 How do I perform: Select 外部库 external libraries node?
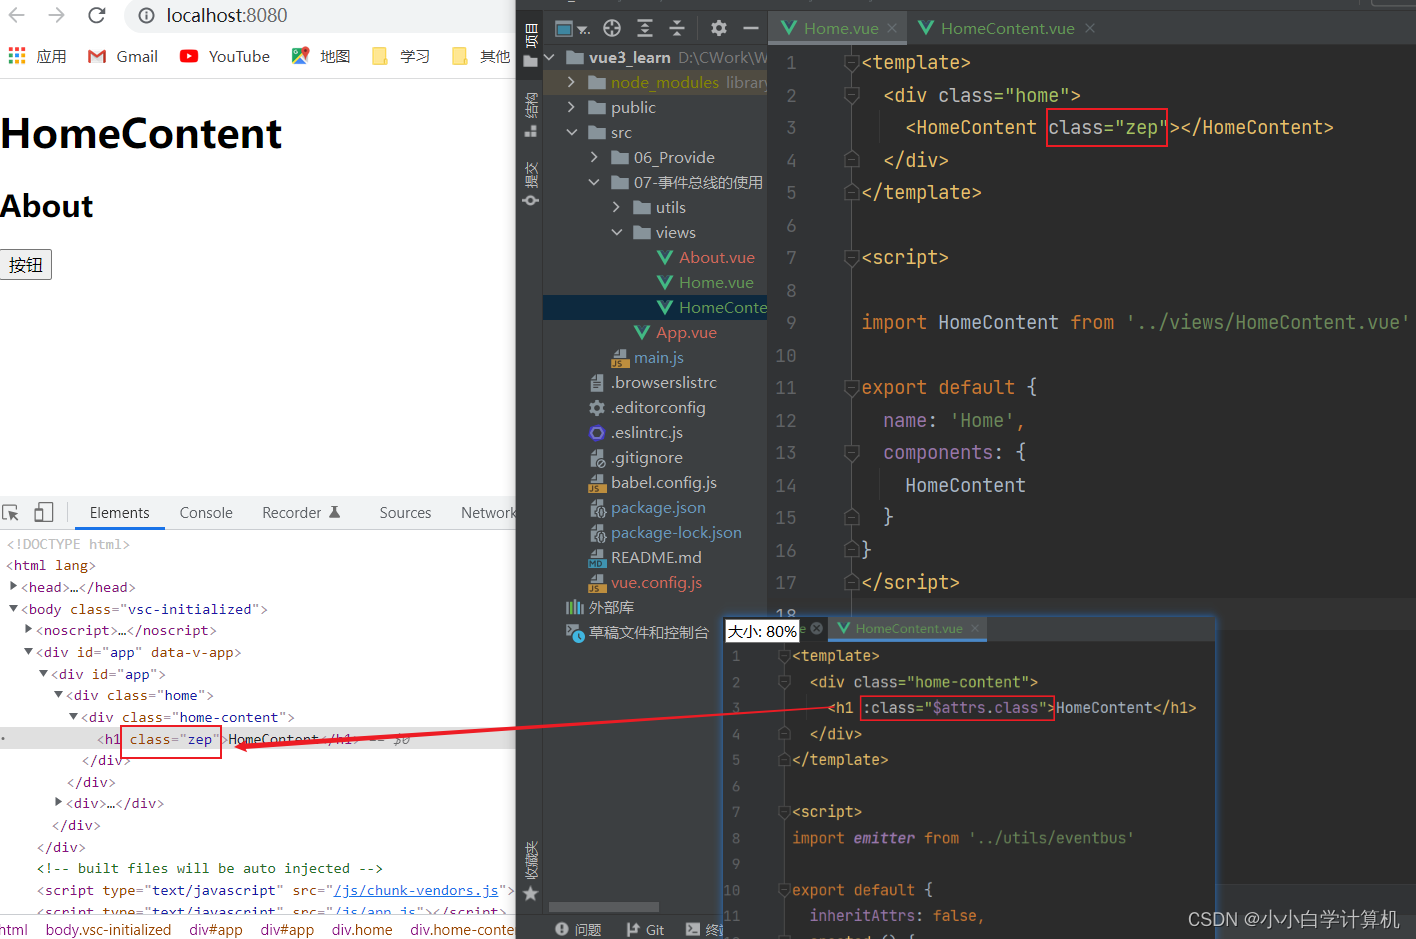pyautogui.click(x=600, y=607)
